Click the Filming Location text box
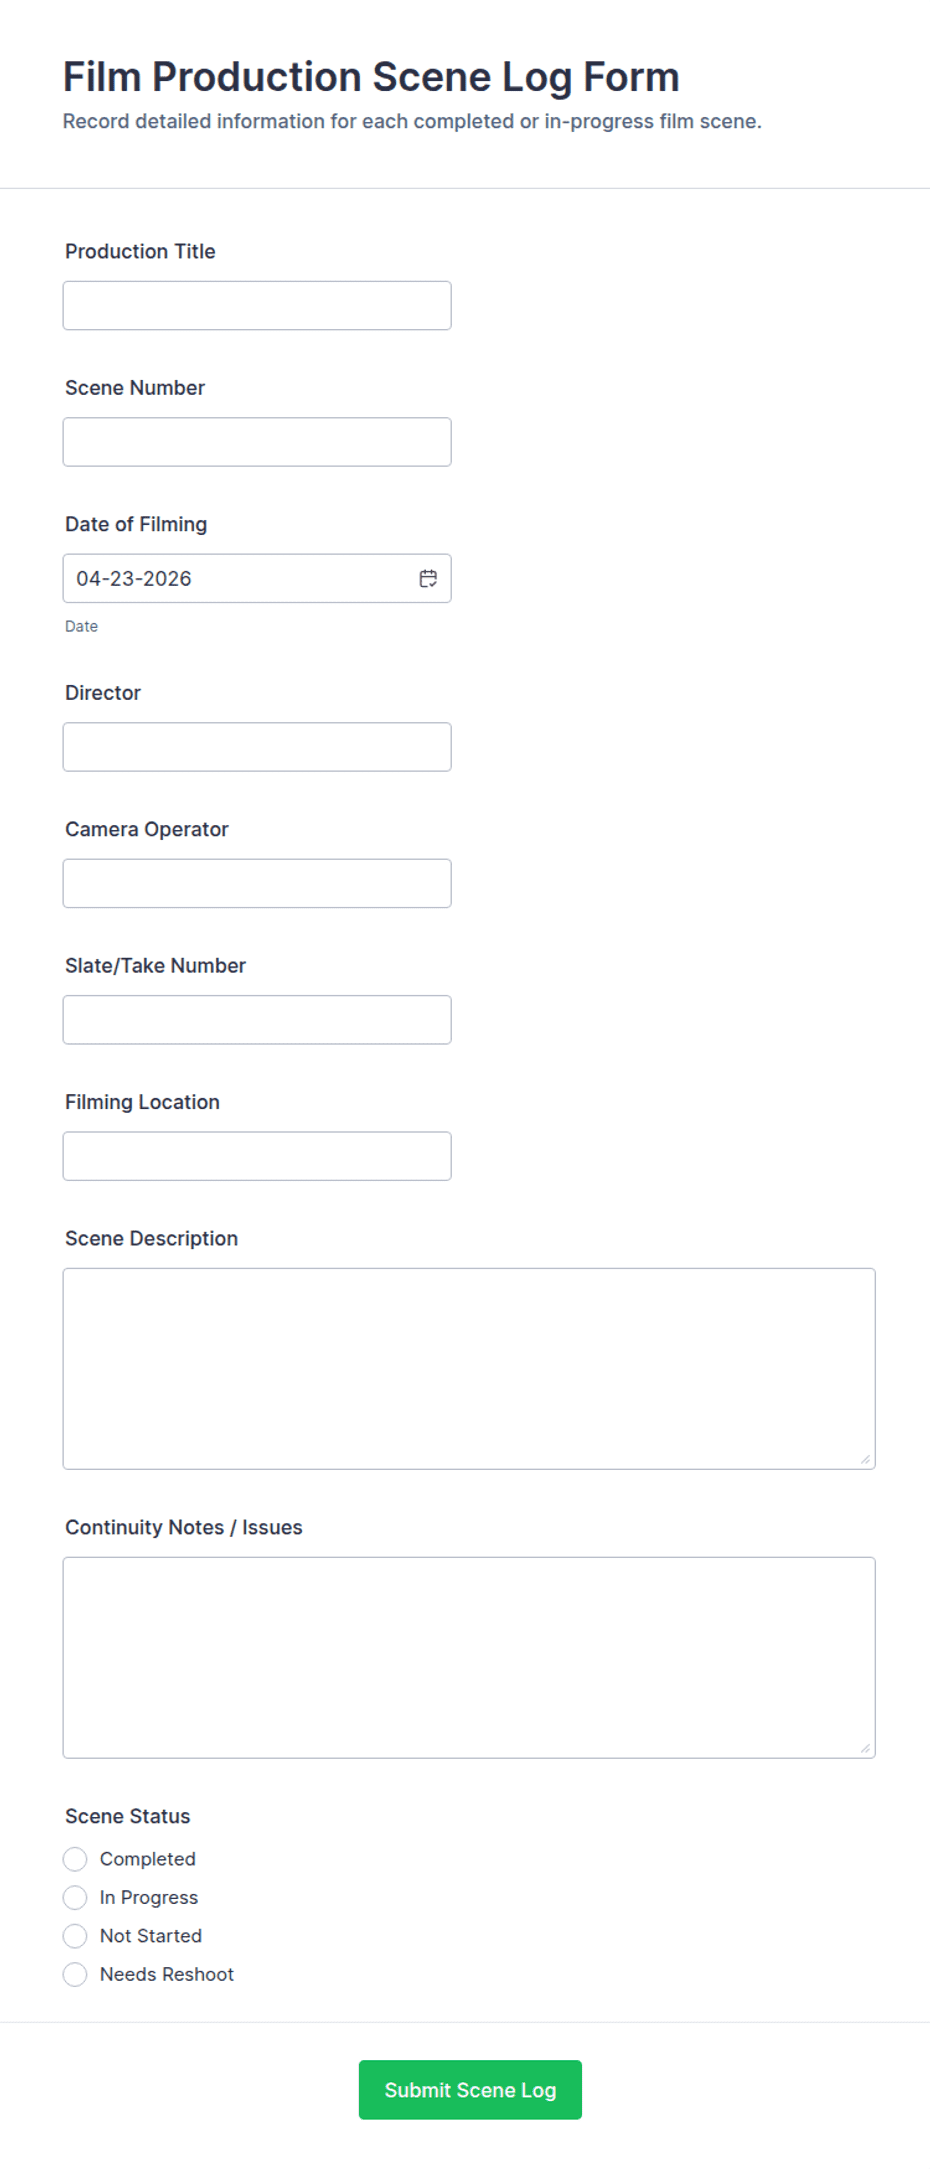 point(257,1156)
